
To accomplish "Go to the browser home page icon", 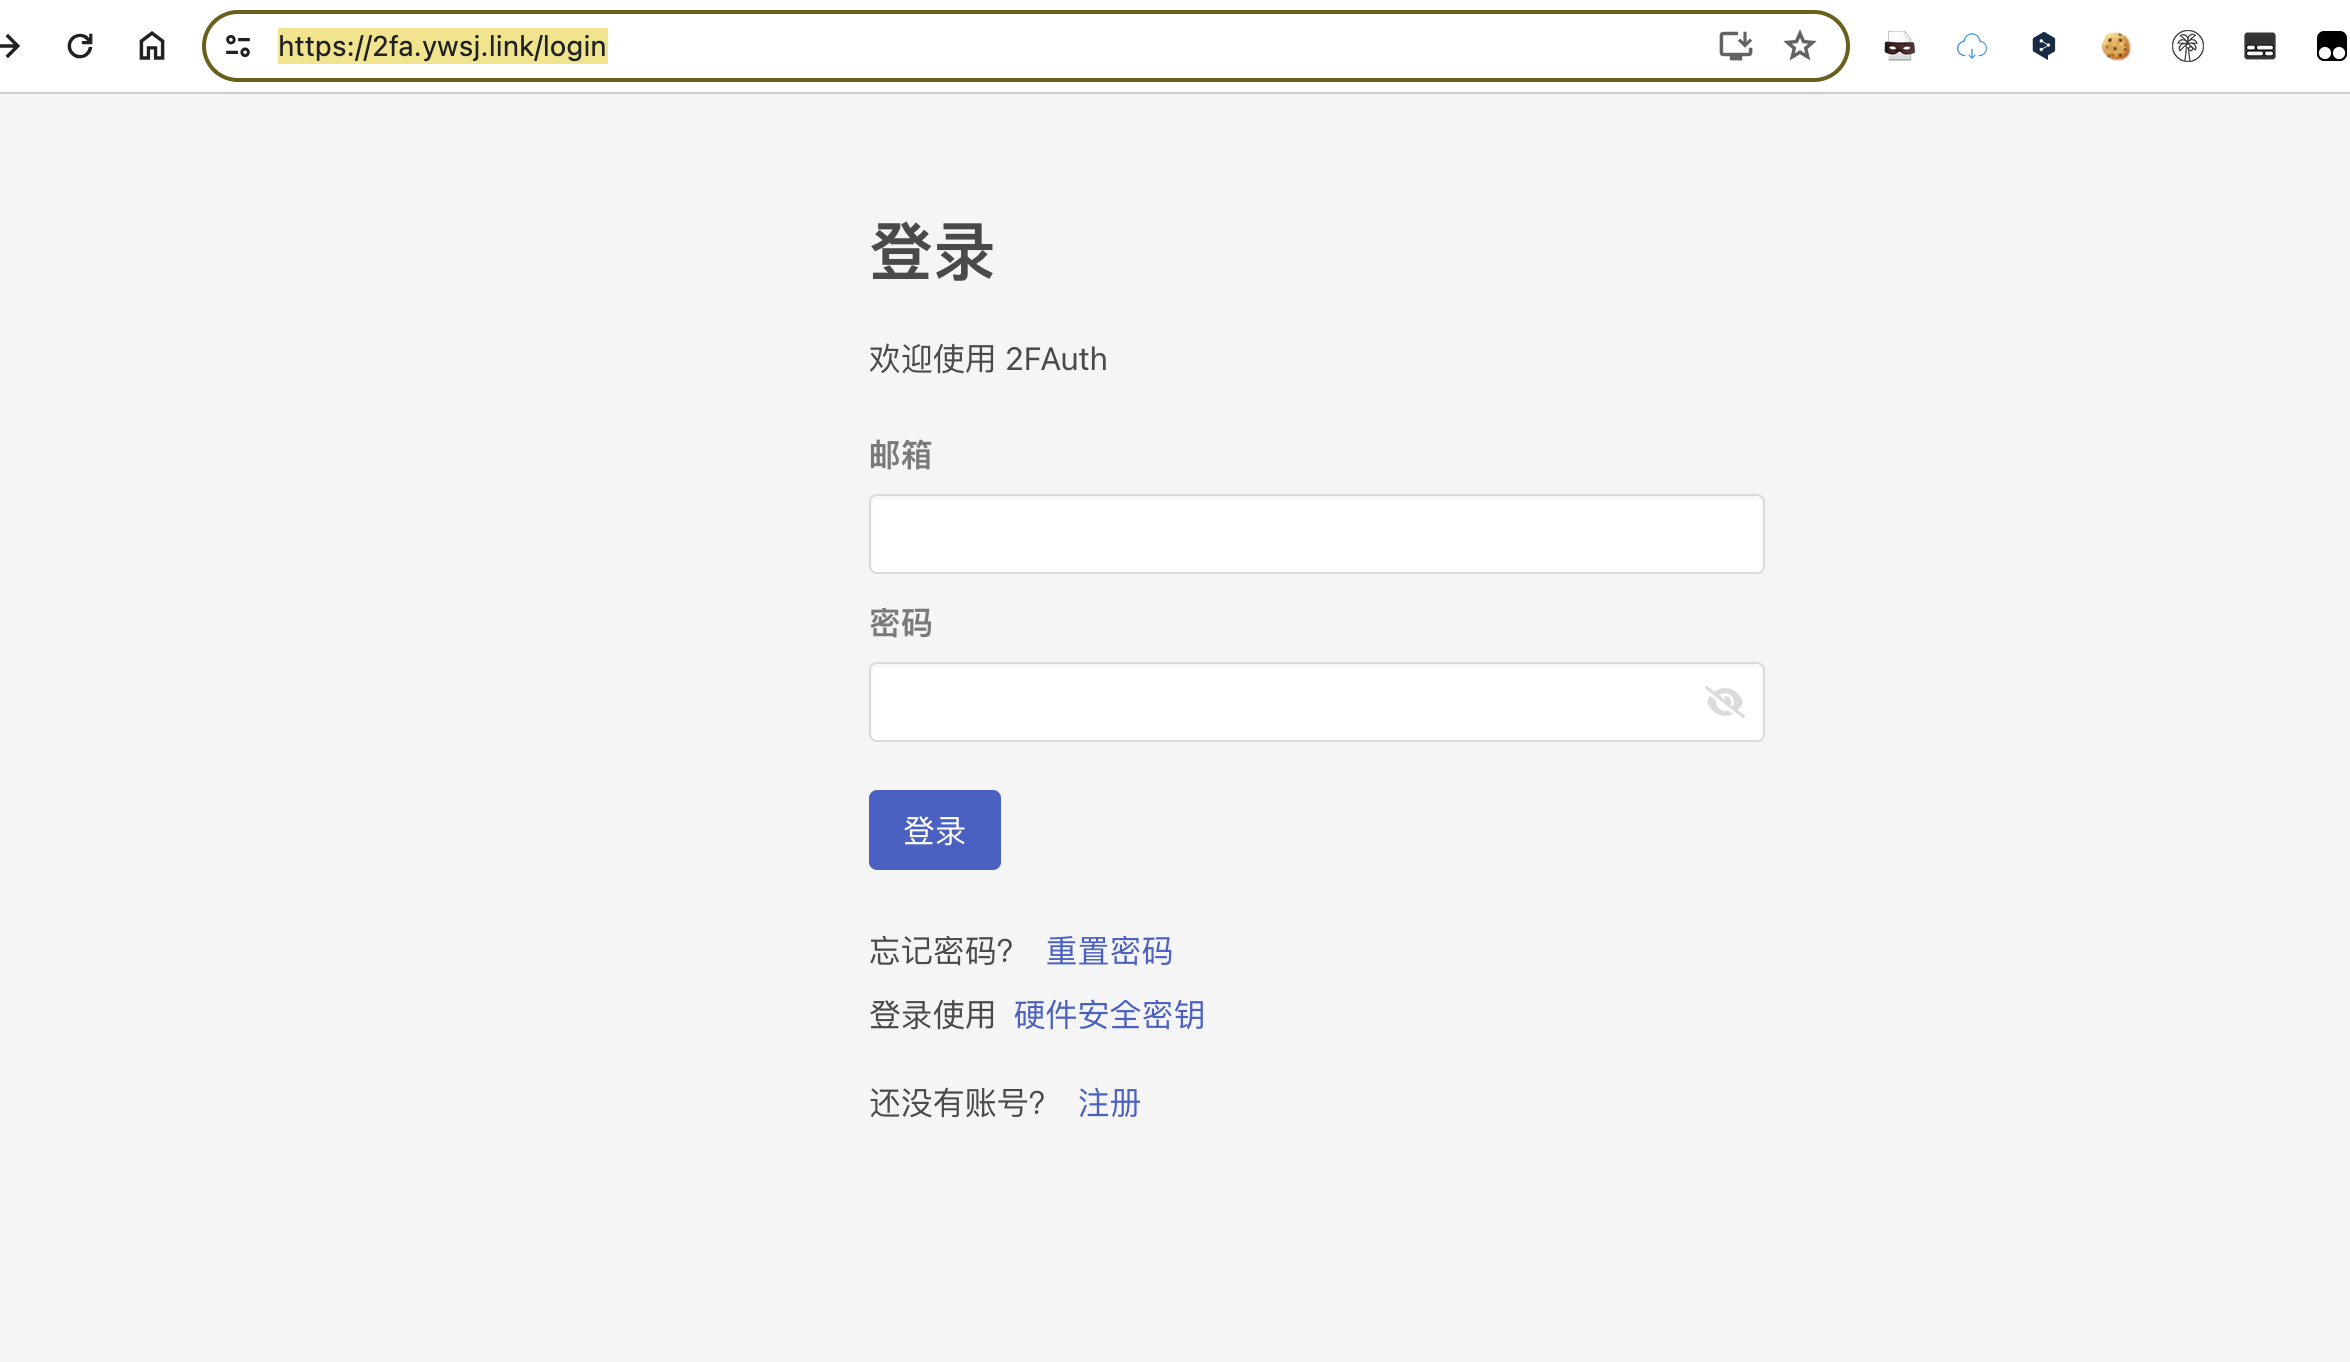I will (x=152, y=46).
